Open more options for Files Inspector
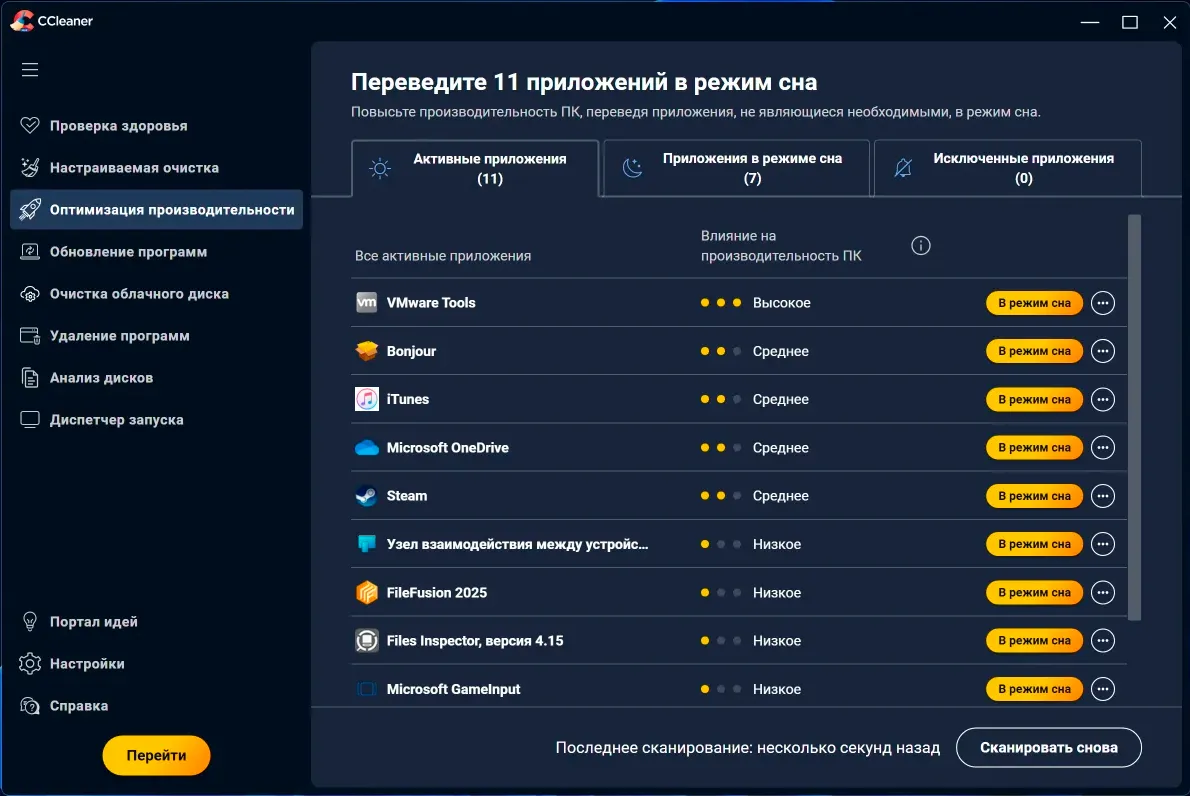The height and width of the screenshot is (796, 1190). click(1103, 640)
